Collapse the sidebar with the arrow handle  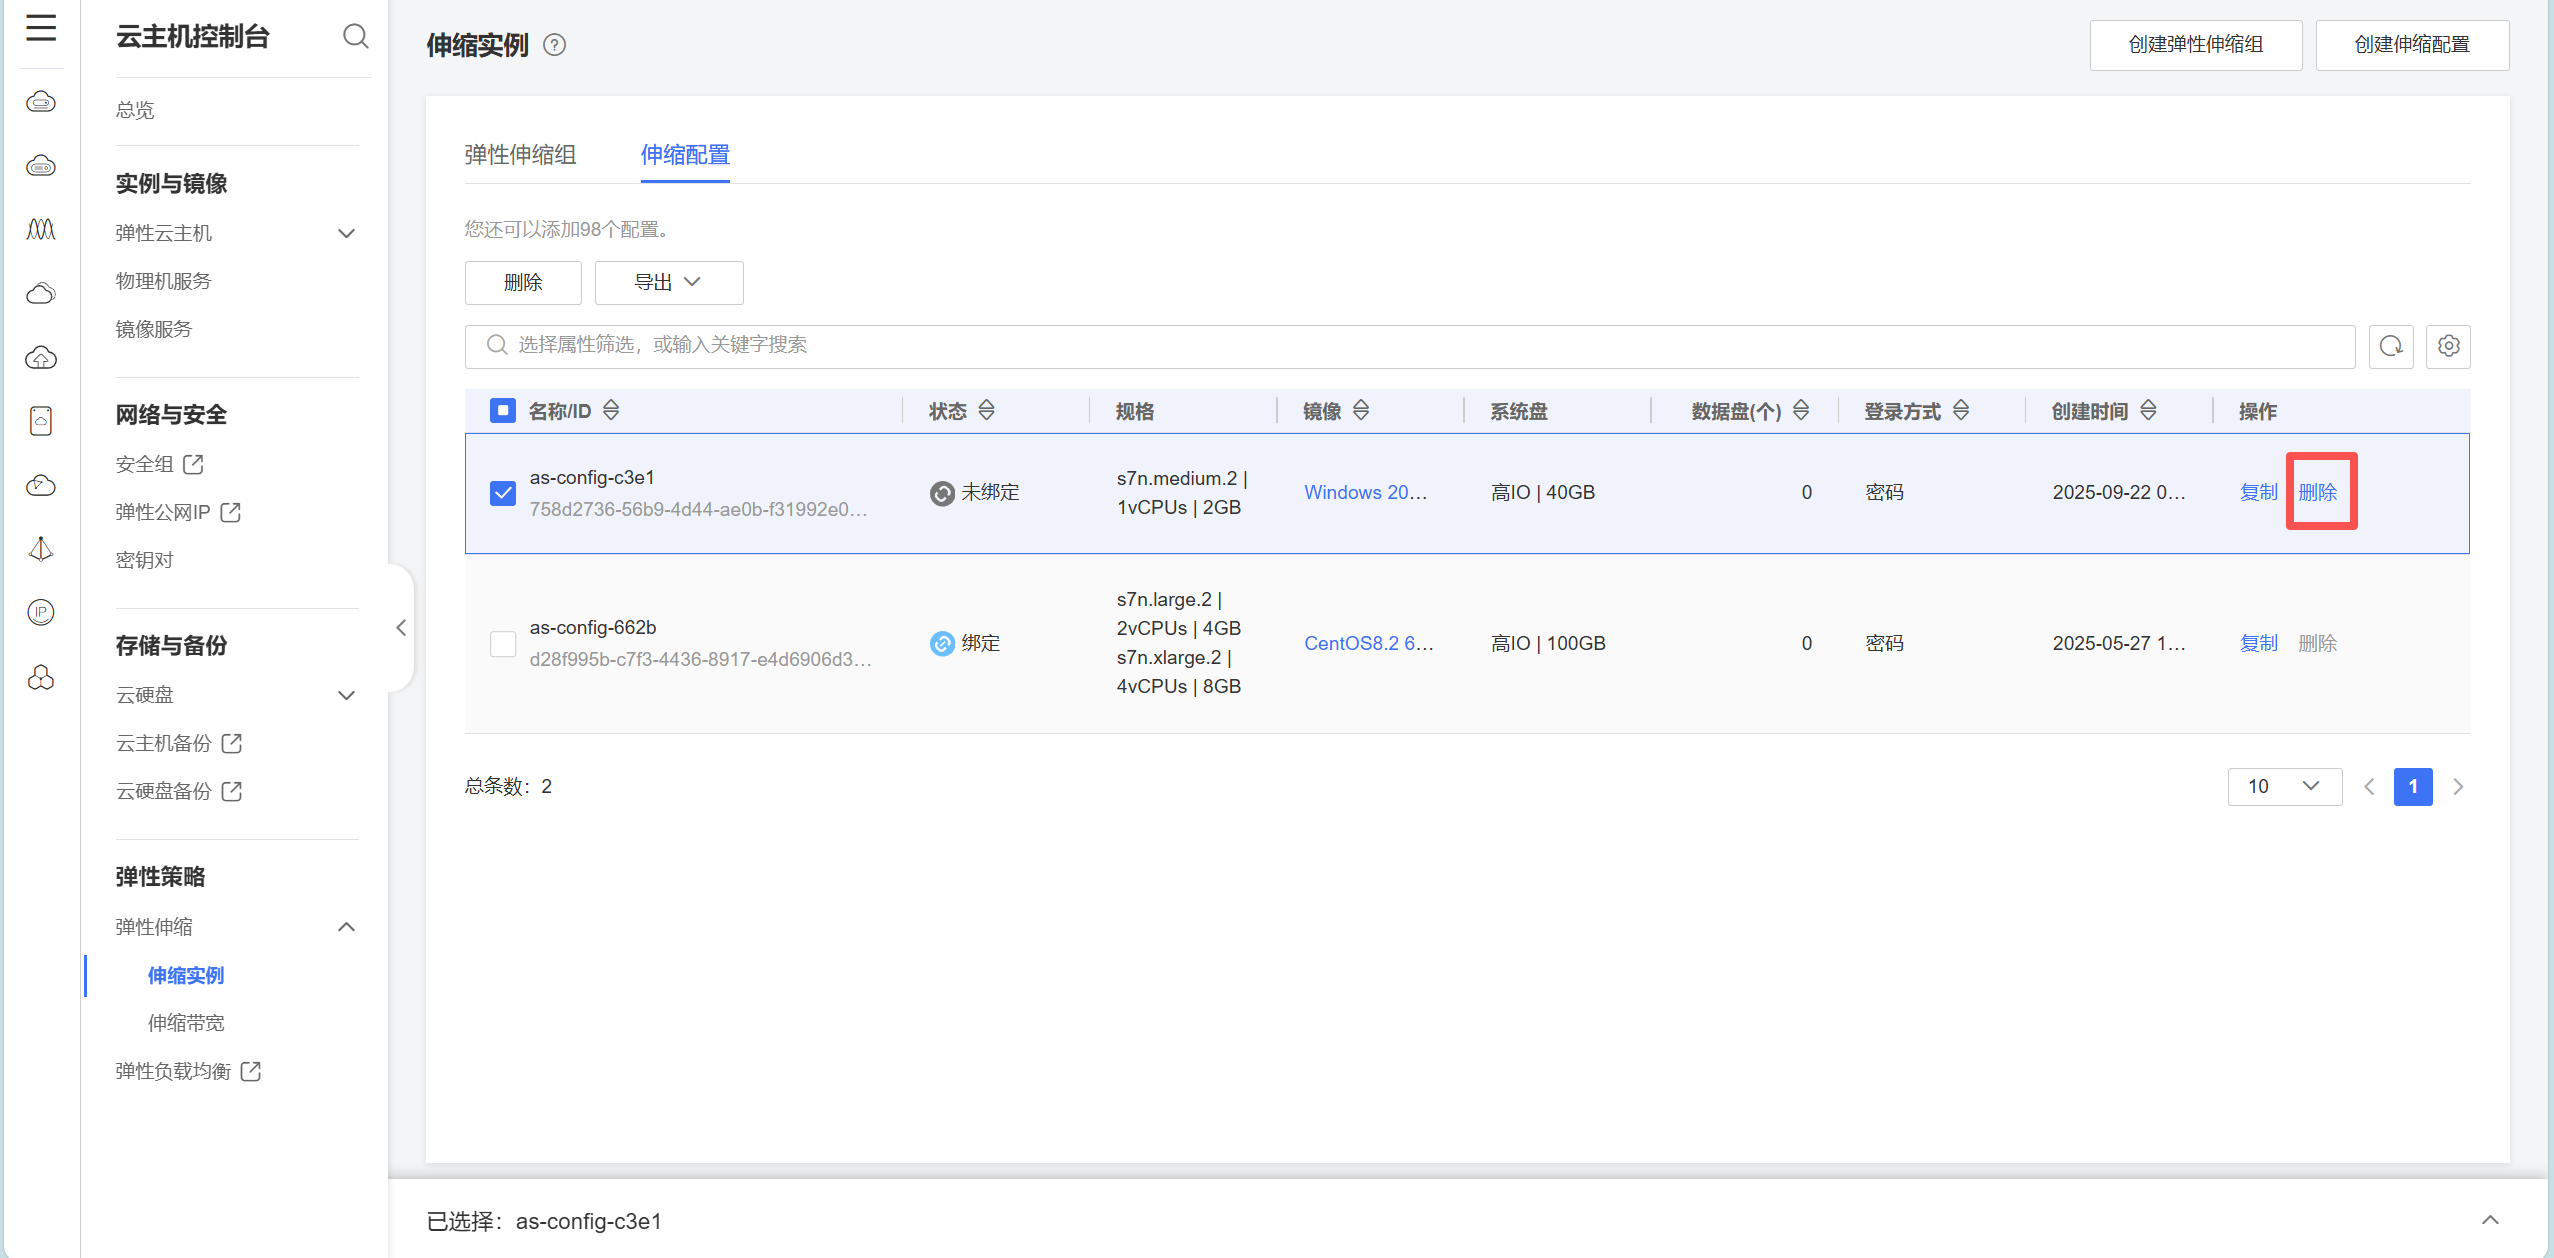click(x=401, y=628)
